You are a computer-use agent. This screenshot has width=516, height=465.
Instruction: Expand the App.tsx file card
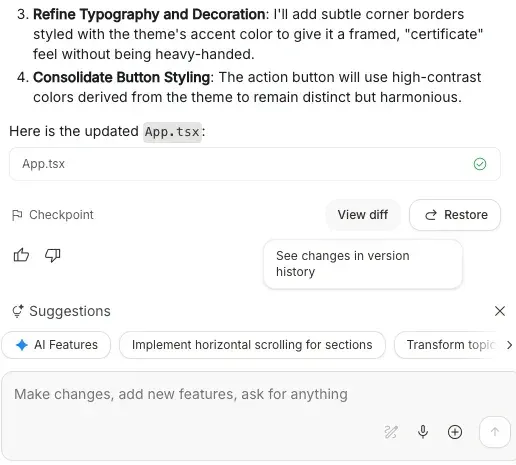click(x=255, y=164)
